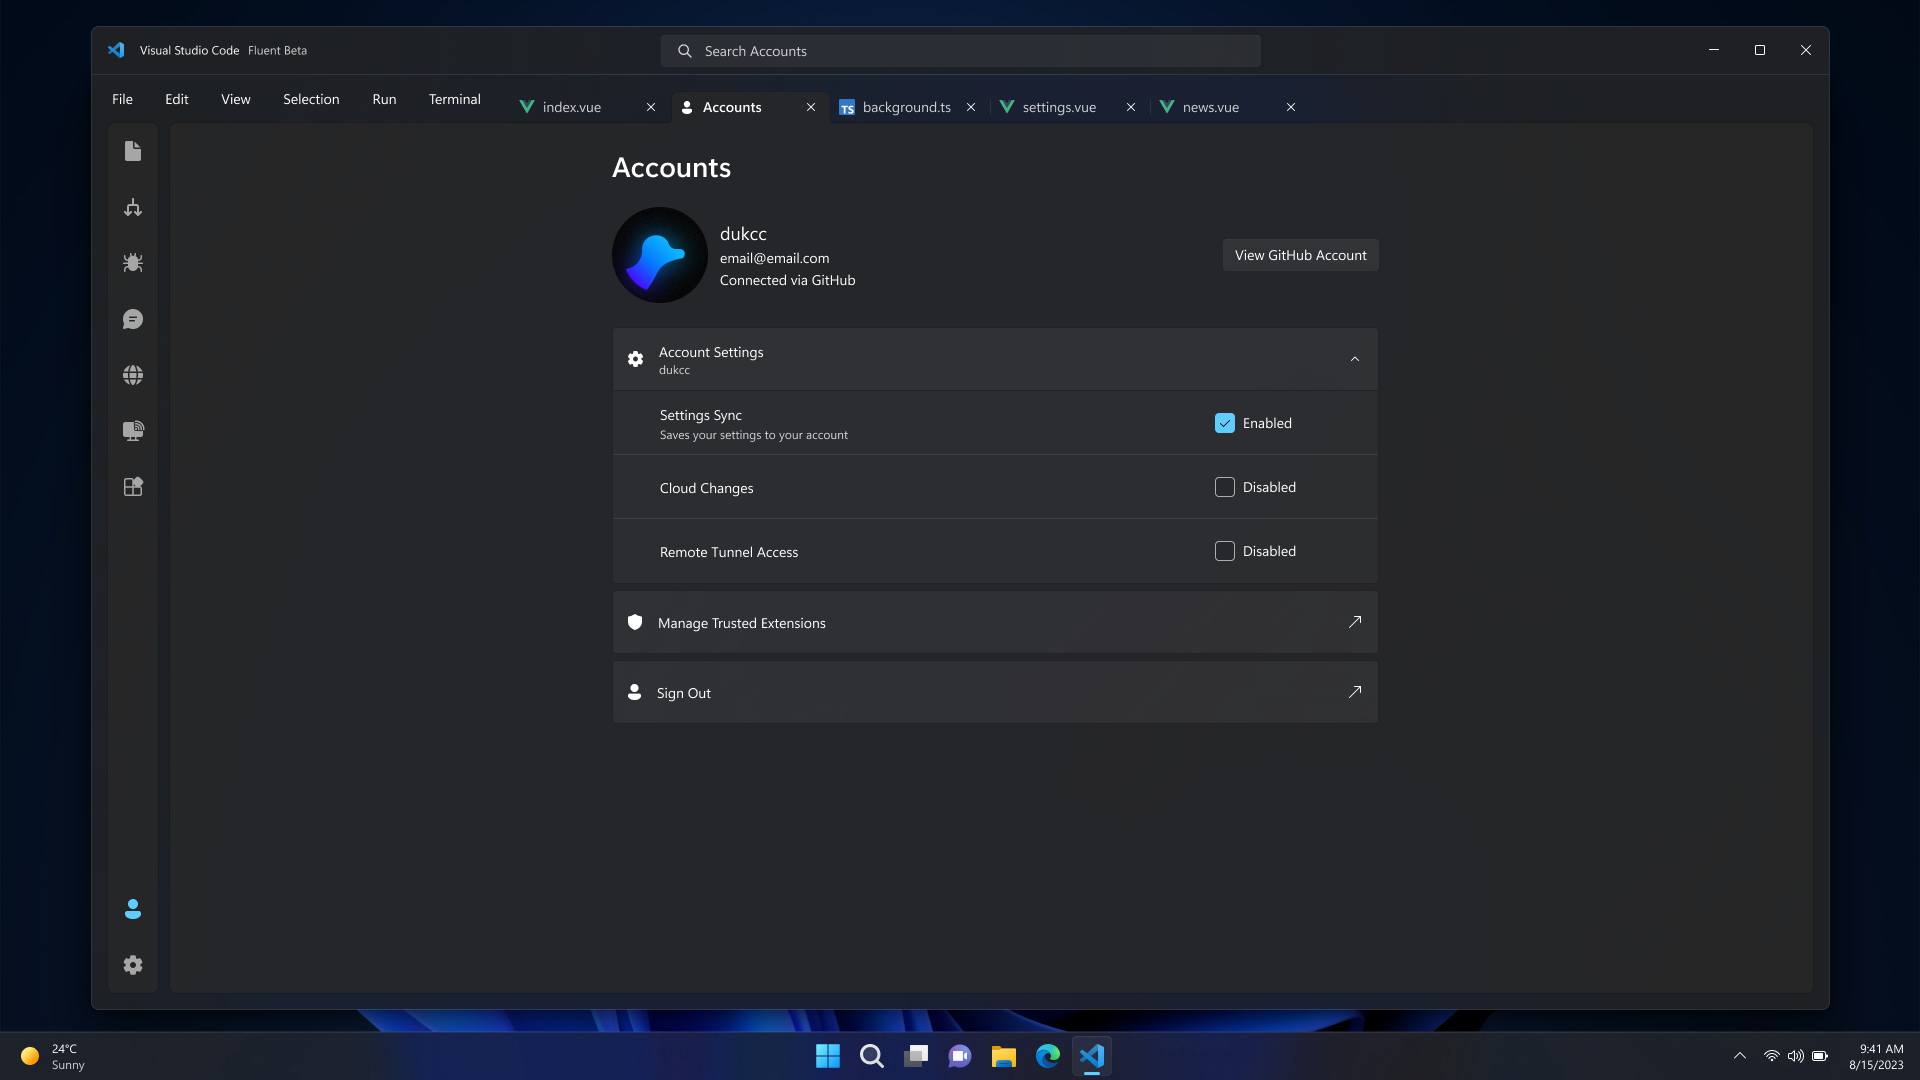Click the VS Code logo in title bar
Image resolution: width=1920 pixels, height=1080 pixels.
(x=116, y=50)
